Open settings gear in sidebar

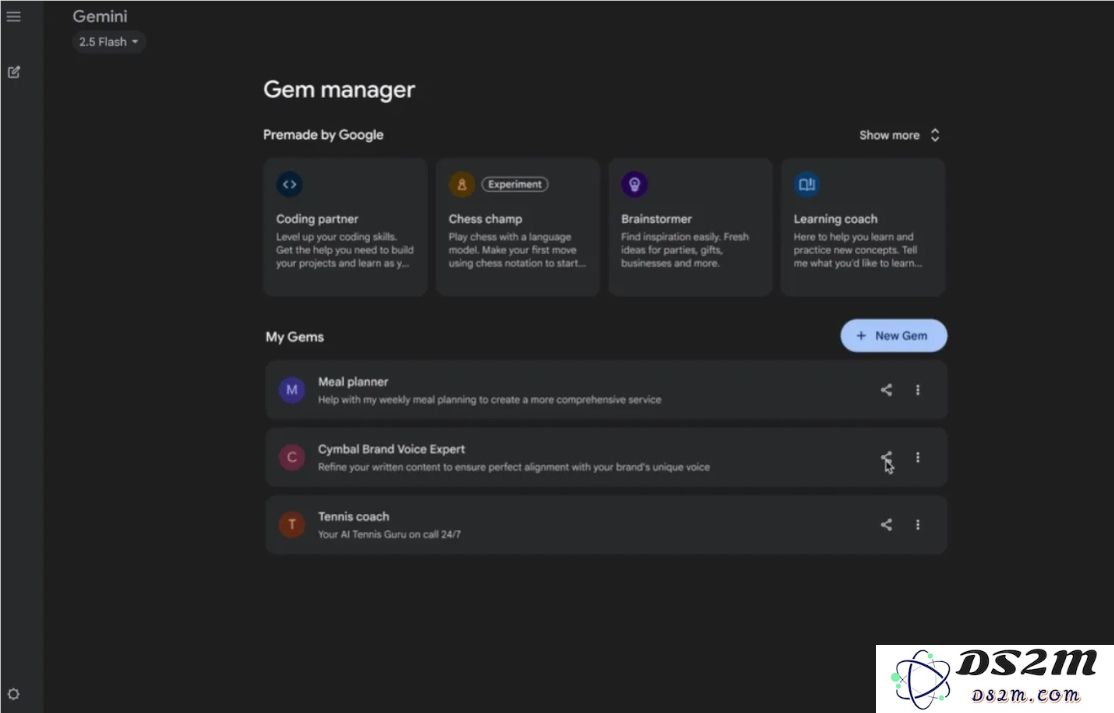click(14, 694)
